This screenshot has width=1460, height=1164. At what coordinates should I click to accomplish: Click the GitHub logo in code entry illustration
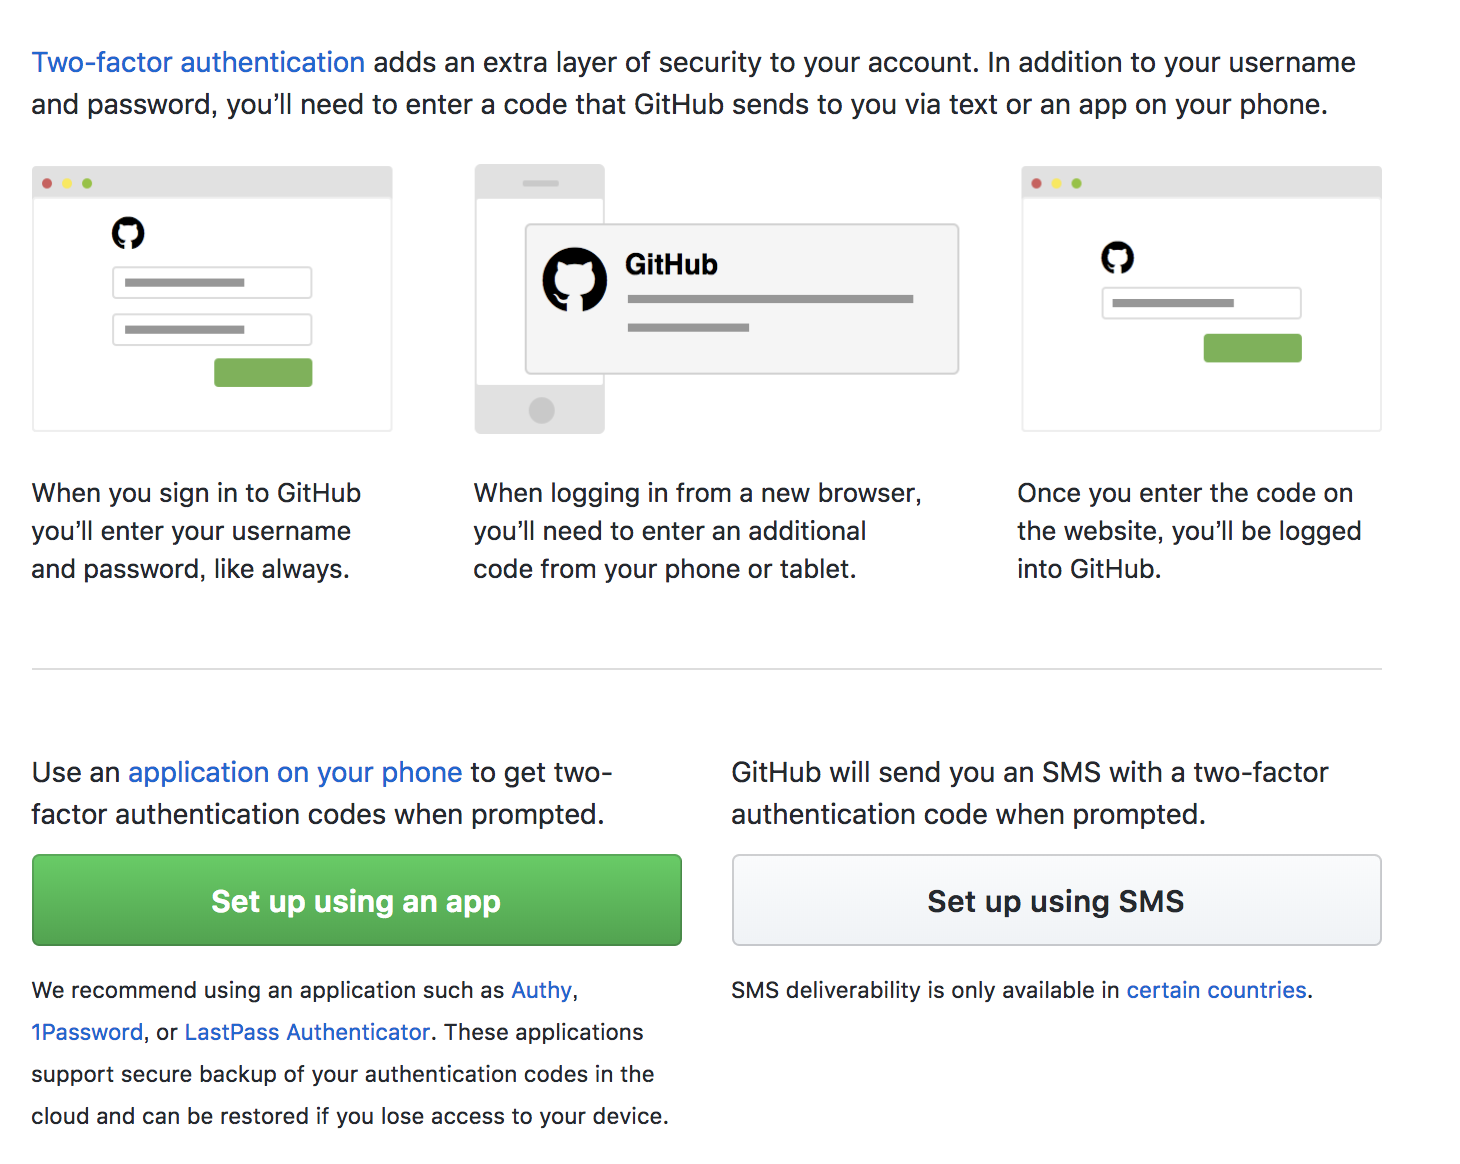[x=1117, y=257]
